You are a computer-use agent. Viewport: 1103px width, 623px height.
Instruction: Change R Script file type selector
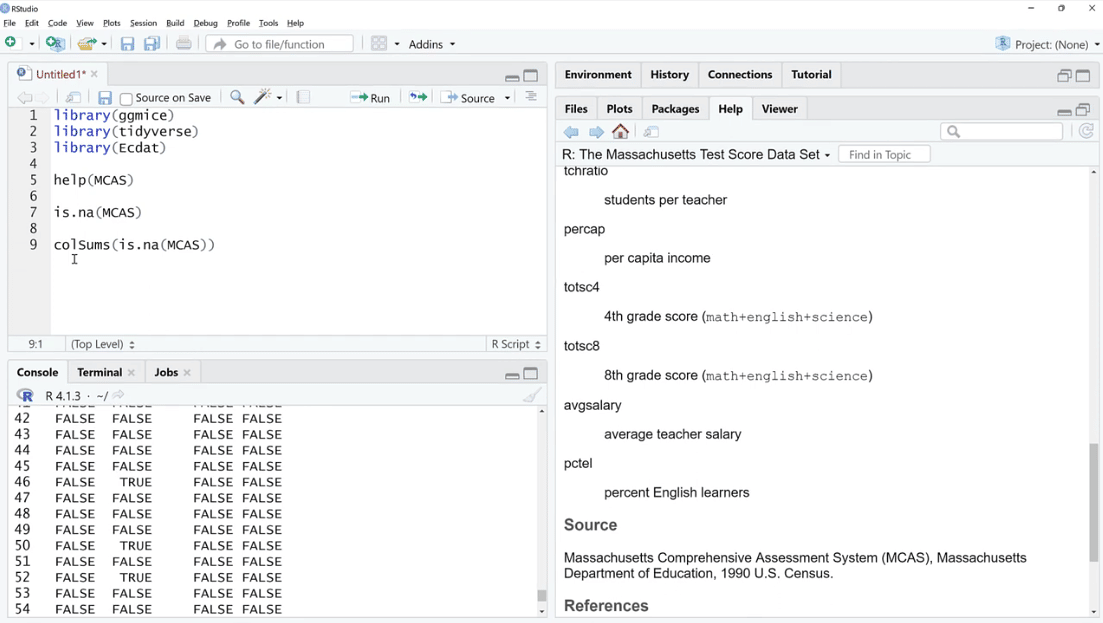(x=516, y=344)
